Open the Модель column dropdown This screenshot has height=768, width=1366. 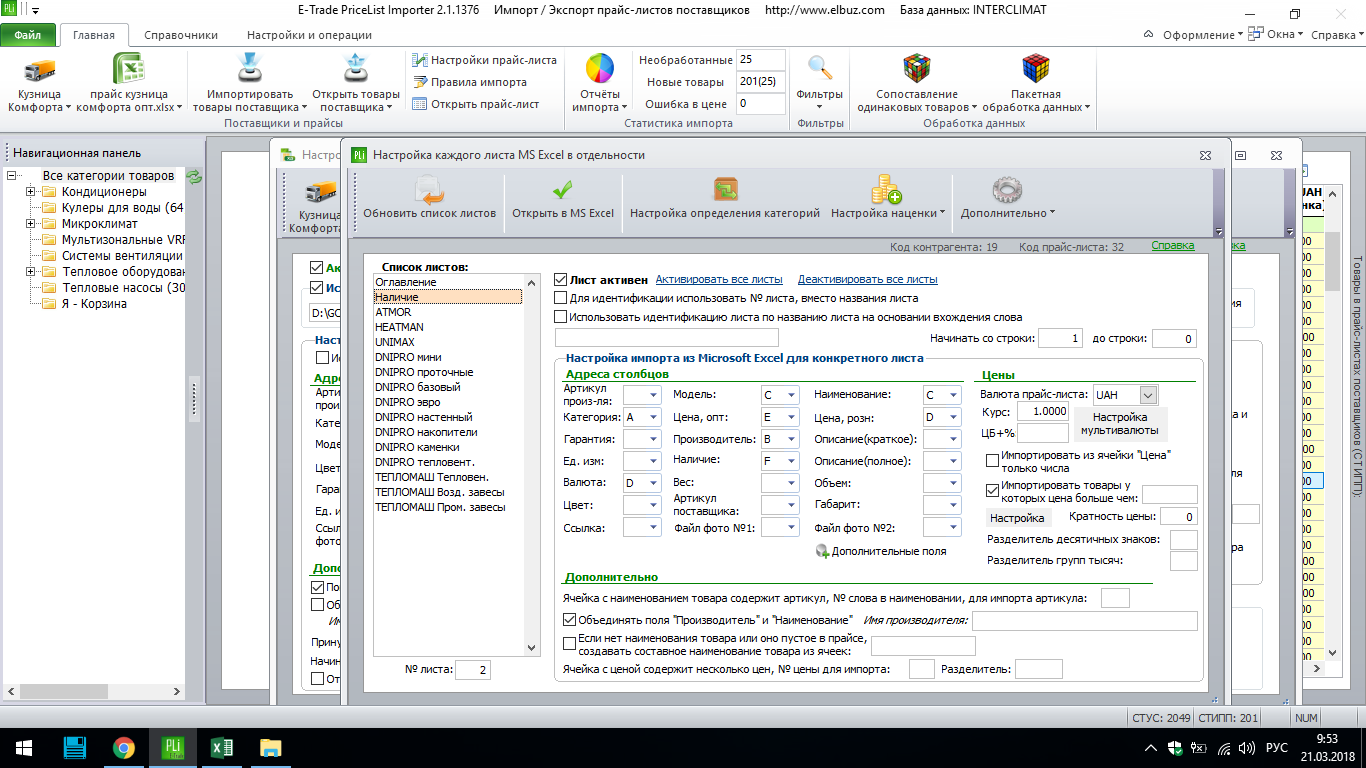coord(791,395)
